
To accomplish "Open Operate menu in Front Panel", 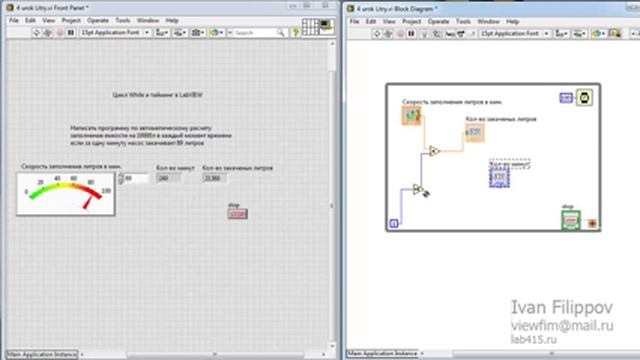I will click(98, 20).
